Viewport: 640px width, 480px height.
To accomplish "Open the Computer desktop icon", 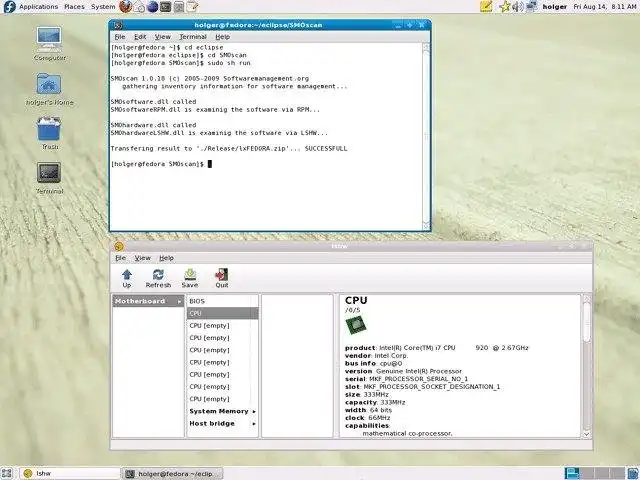I will point(49,39).
